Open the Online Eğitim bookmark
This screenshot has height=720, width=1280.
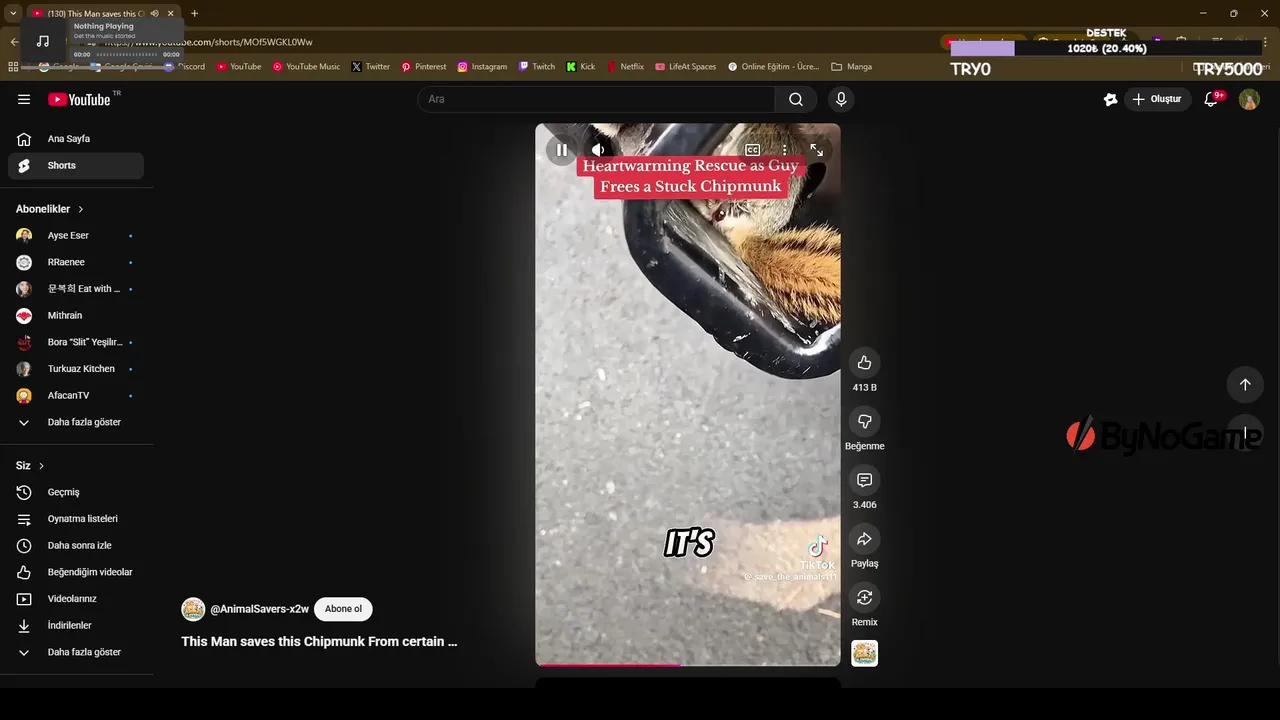773,67
